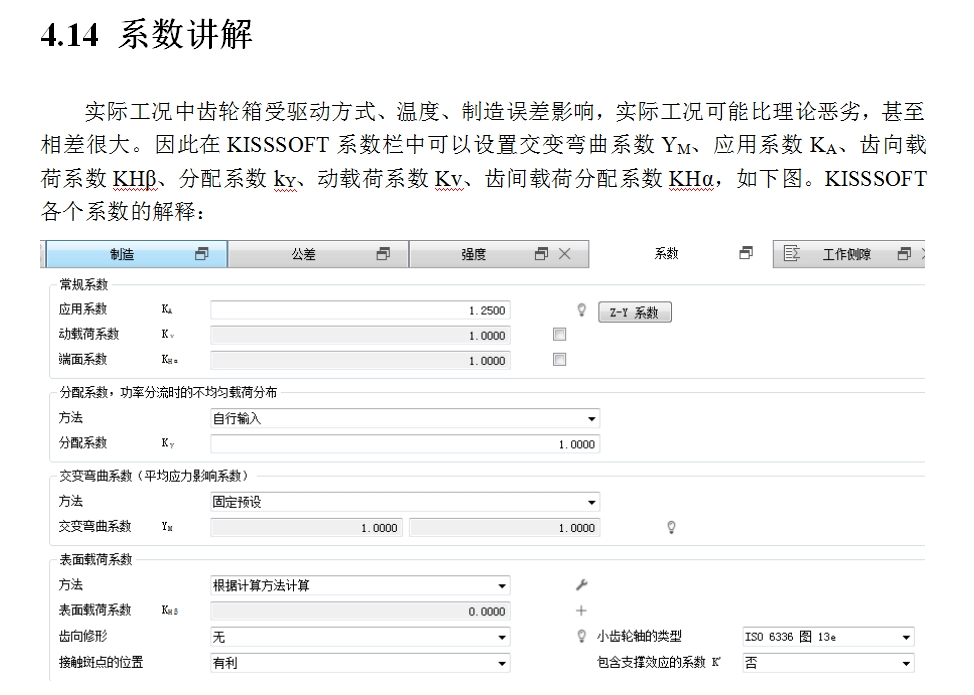Image resolution: width=974 pixels, height=695 pixels.
Task: Close the 强度 tab
Action: coord(565,253)
